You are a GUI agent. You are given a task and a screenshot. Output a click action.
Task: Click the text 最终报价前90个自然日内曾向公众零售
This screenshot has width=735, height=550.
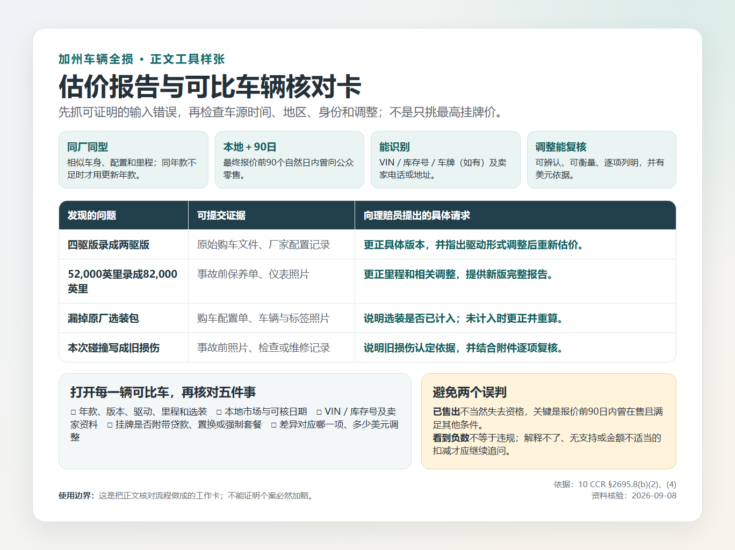(288, 169)
